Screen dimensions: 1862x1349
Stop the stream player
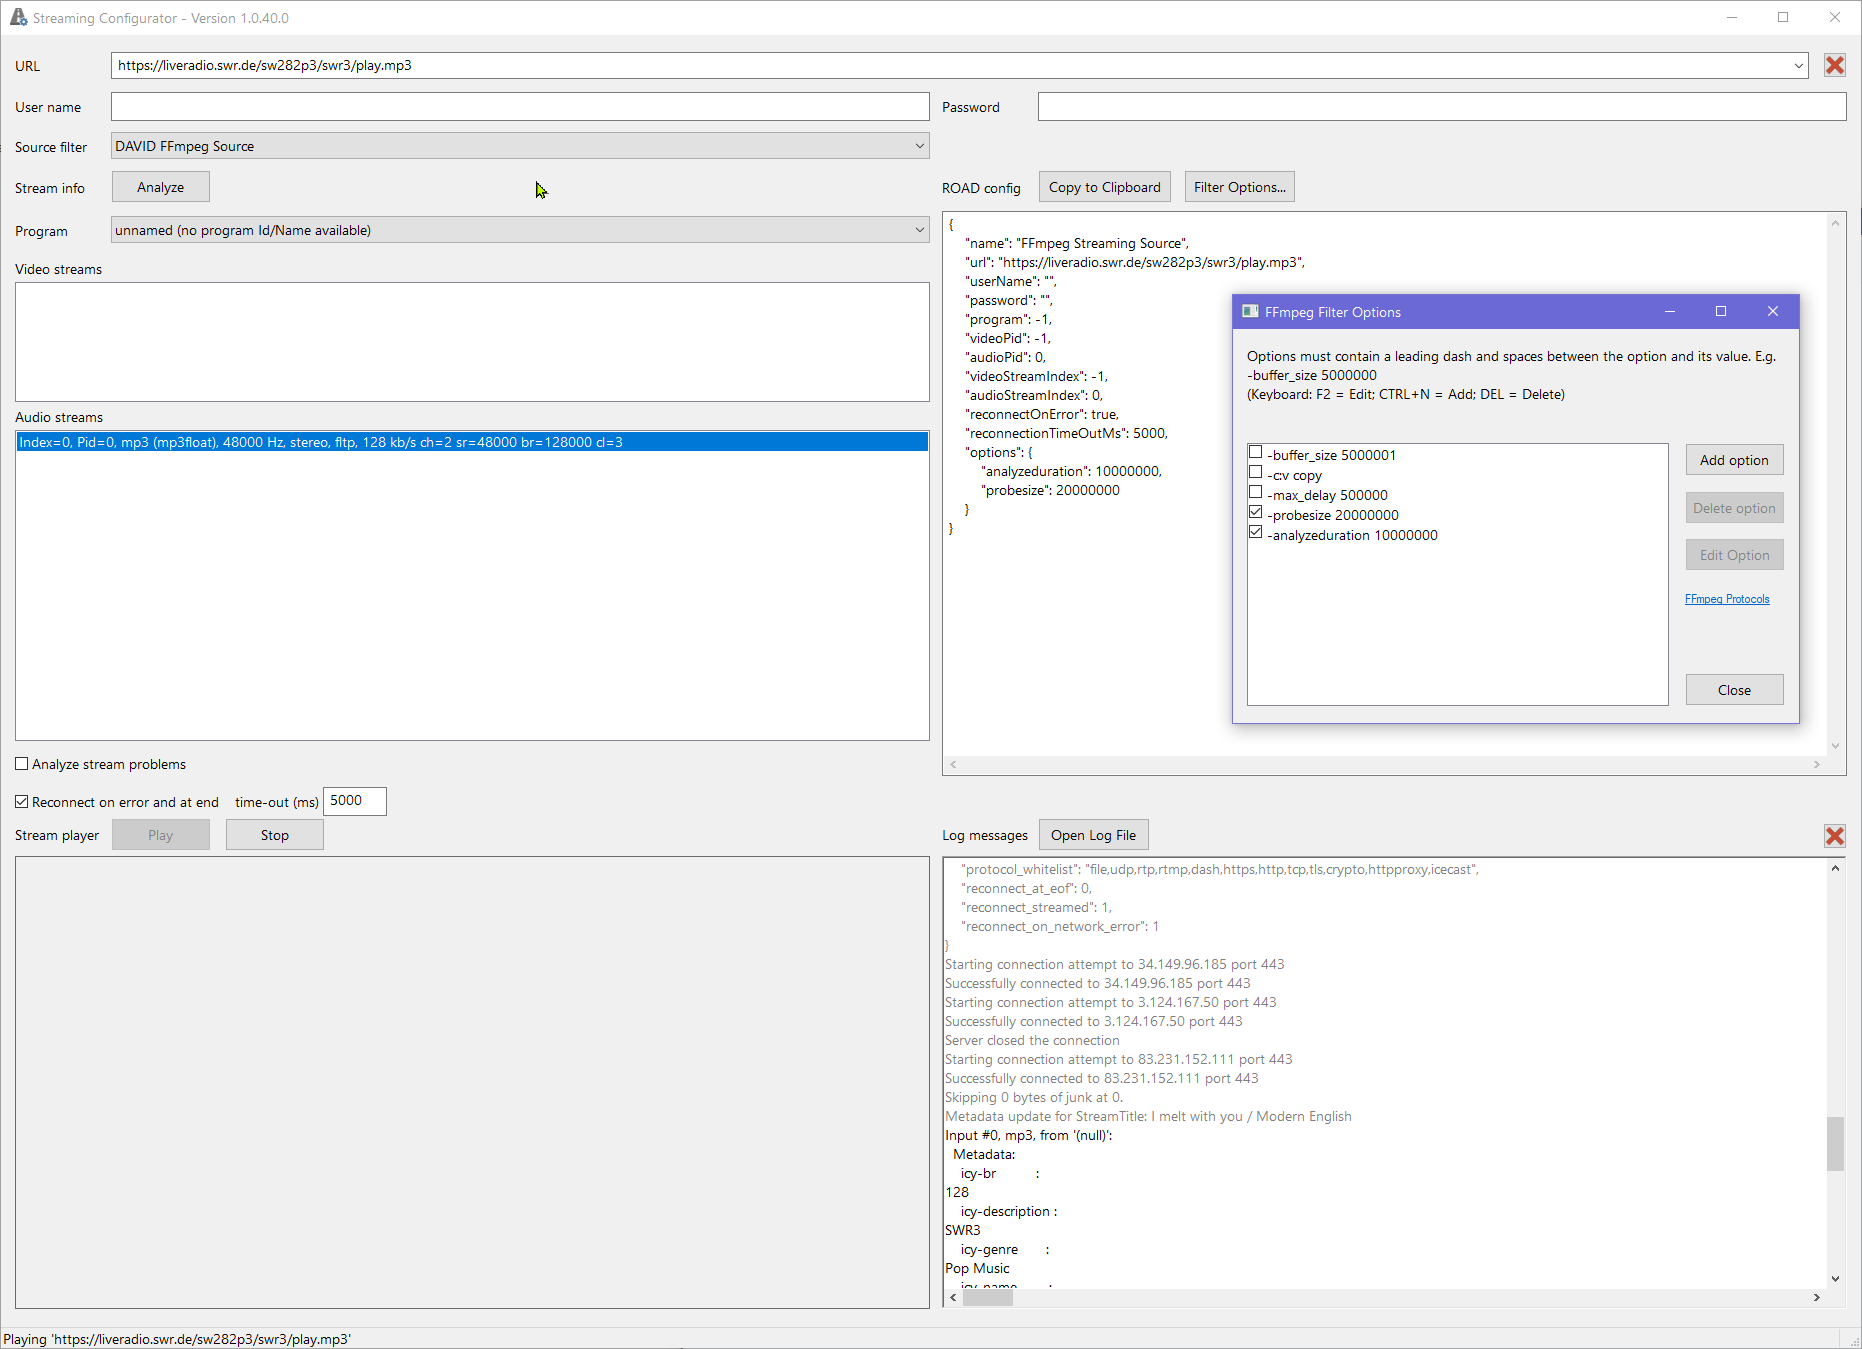(x=274, y=835)
